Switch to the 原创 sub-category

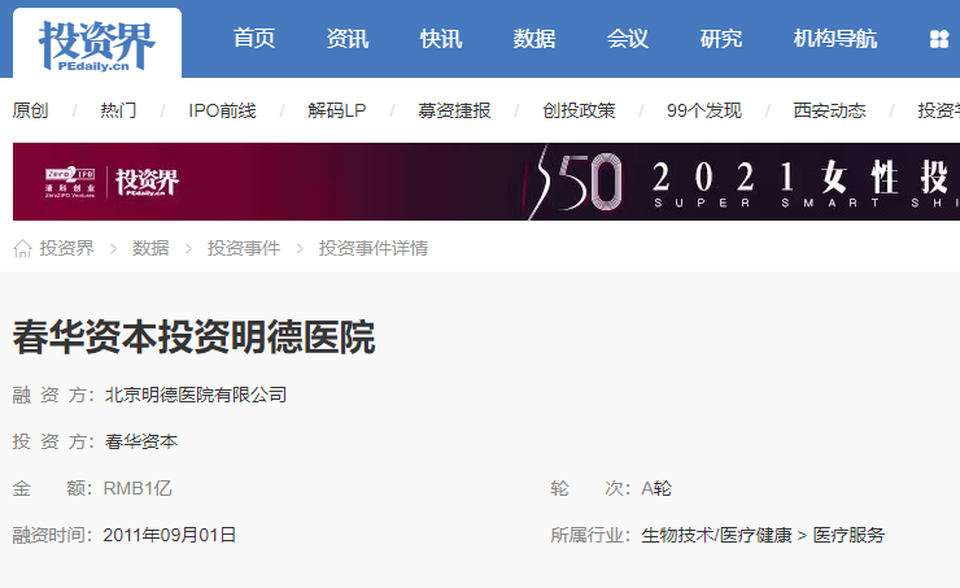tap(30, 111)
